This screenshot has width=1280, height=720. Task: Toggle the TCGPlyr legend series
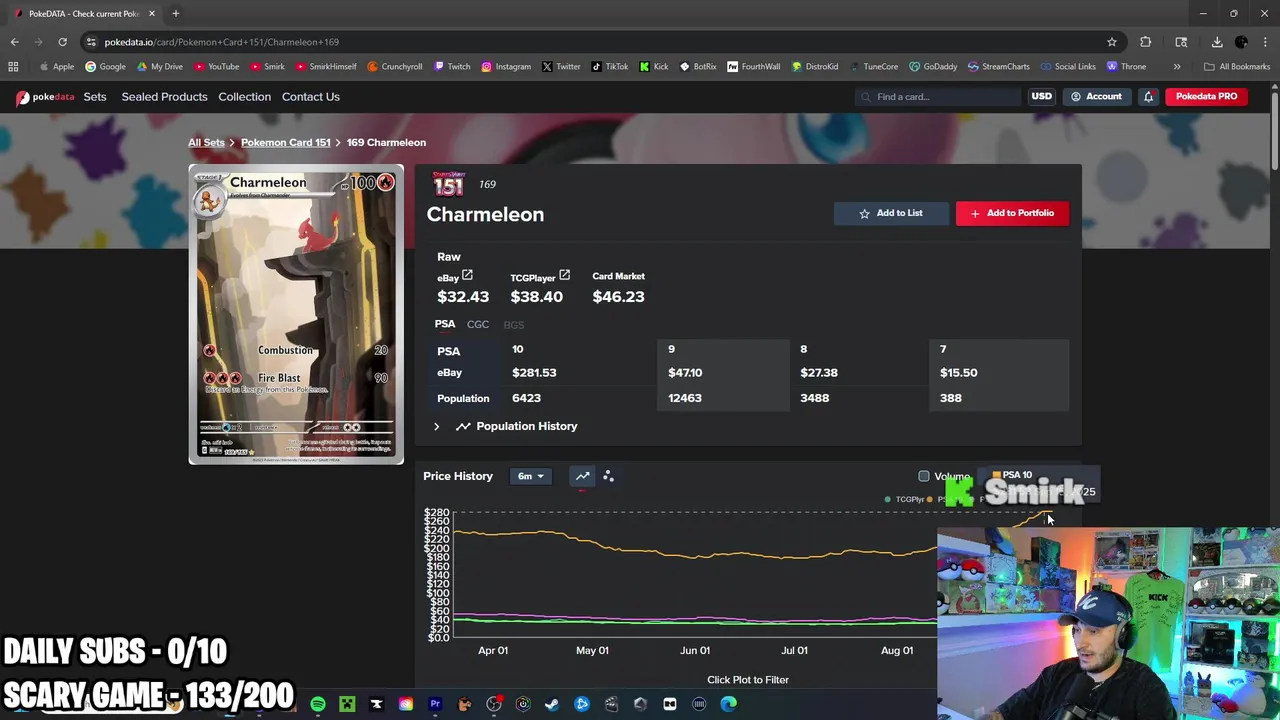904,499
